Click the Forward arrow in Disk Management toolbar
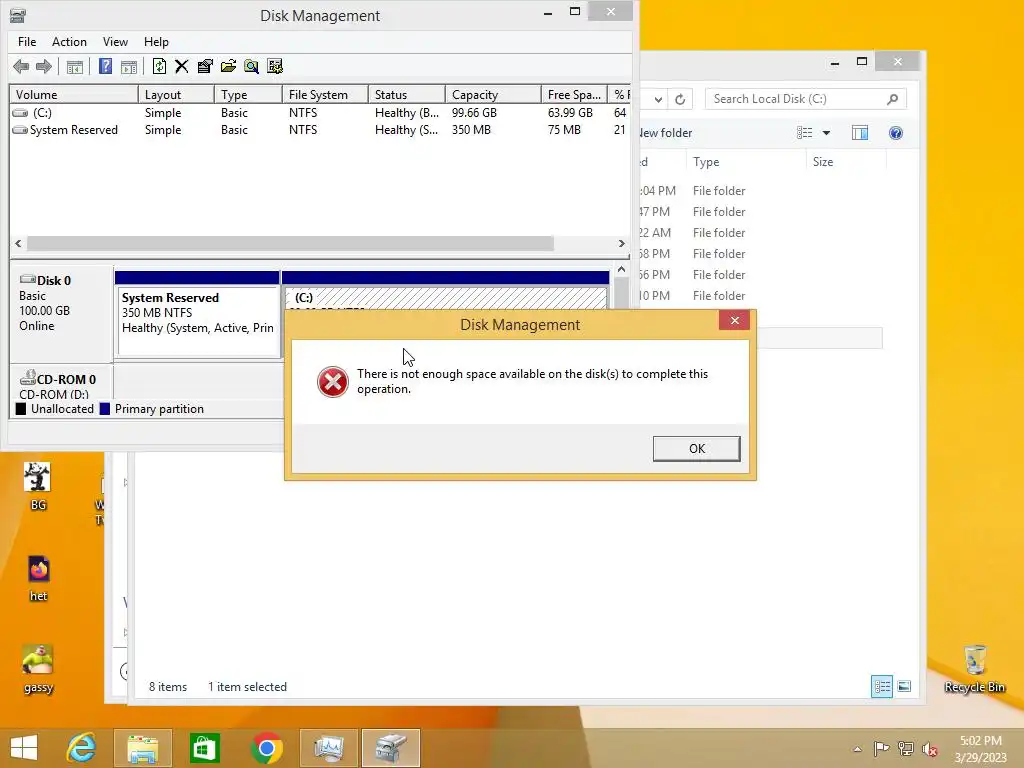 click(x=44, y=66)
